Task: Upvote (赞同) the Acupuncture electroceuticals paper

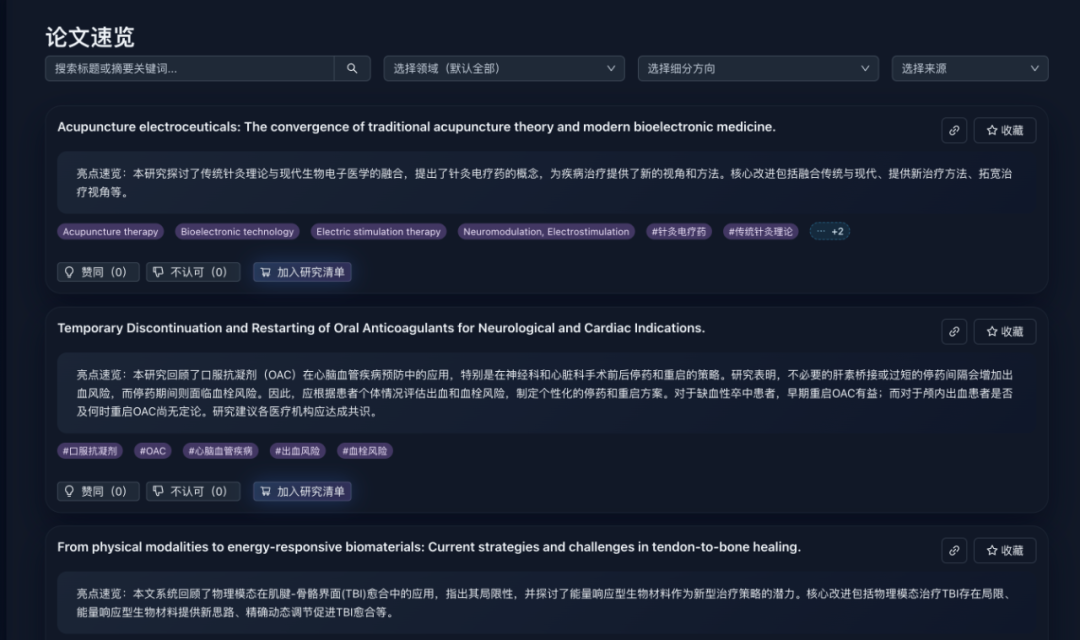Action: tap(98, 272)
